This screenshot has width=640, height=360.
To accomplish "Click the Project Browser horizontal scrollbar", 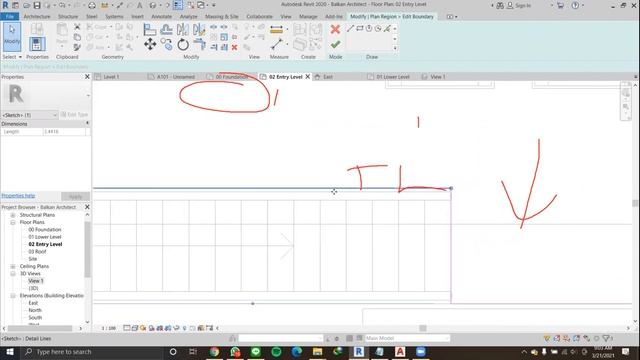I will click(x=40, y=328).
